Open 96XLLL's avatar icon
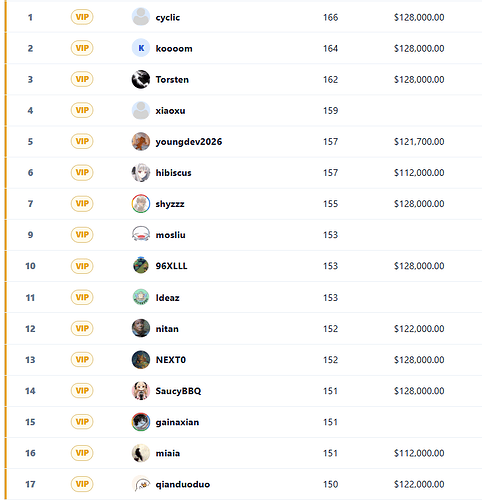The width and height of the screenshot is (482, 500). coord(141,266)
